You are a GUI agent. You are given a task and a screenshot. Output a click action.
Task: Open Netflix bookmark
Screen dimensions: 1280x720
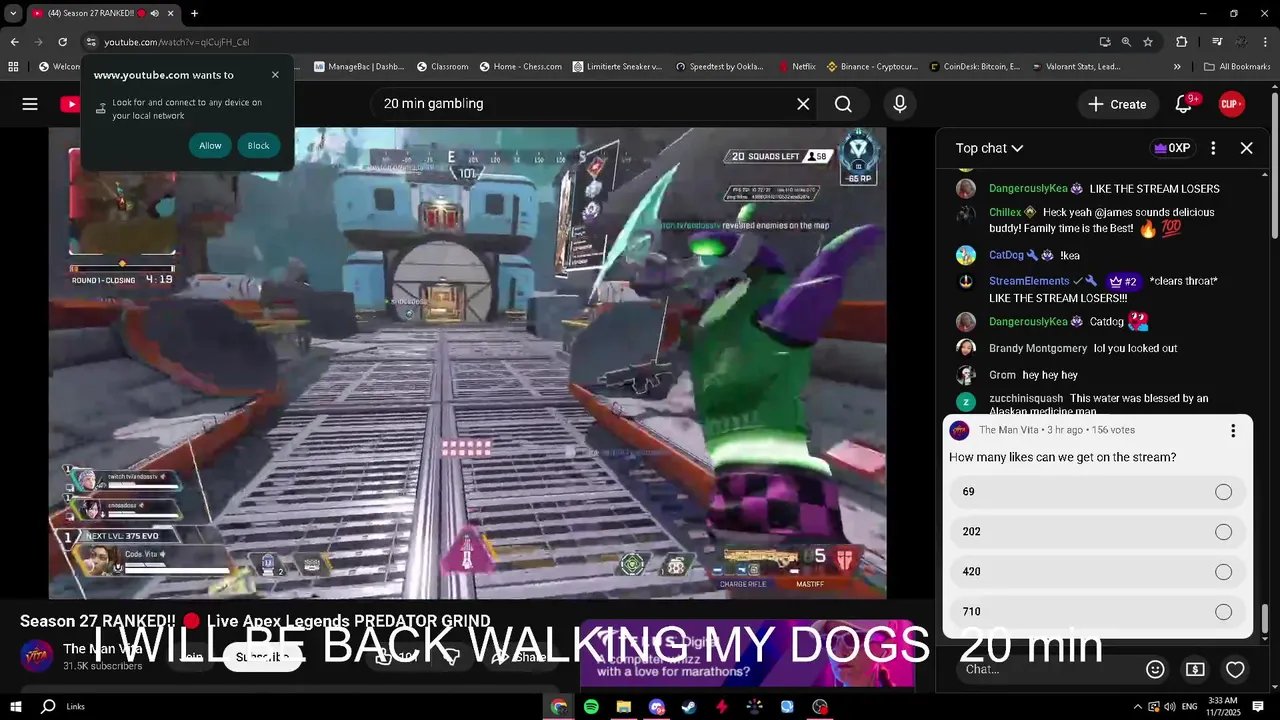tap(798, 67)
